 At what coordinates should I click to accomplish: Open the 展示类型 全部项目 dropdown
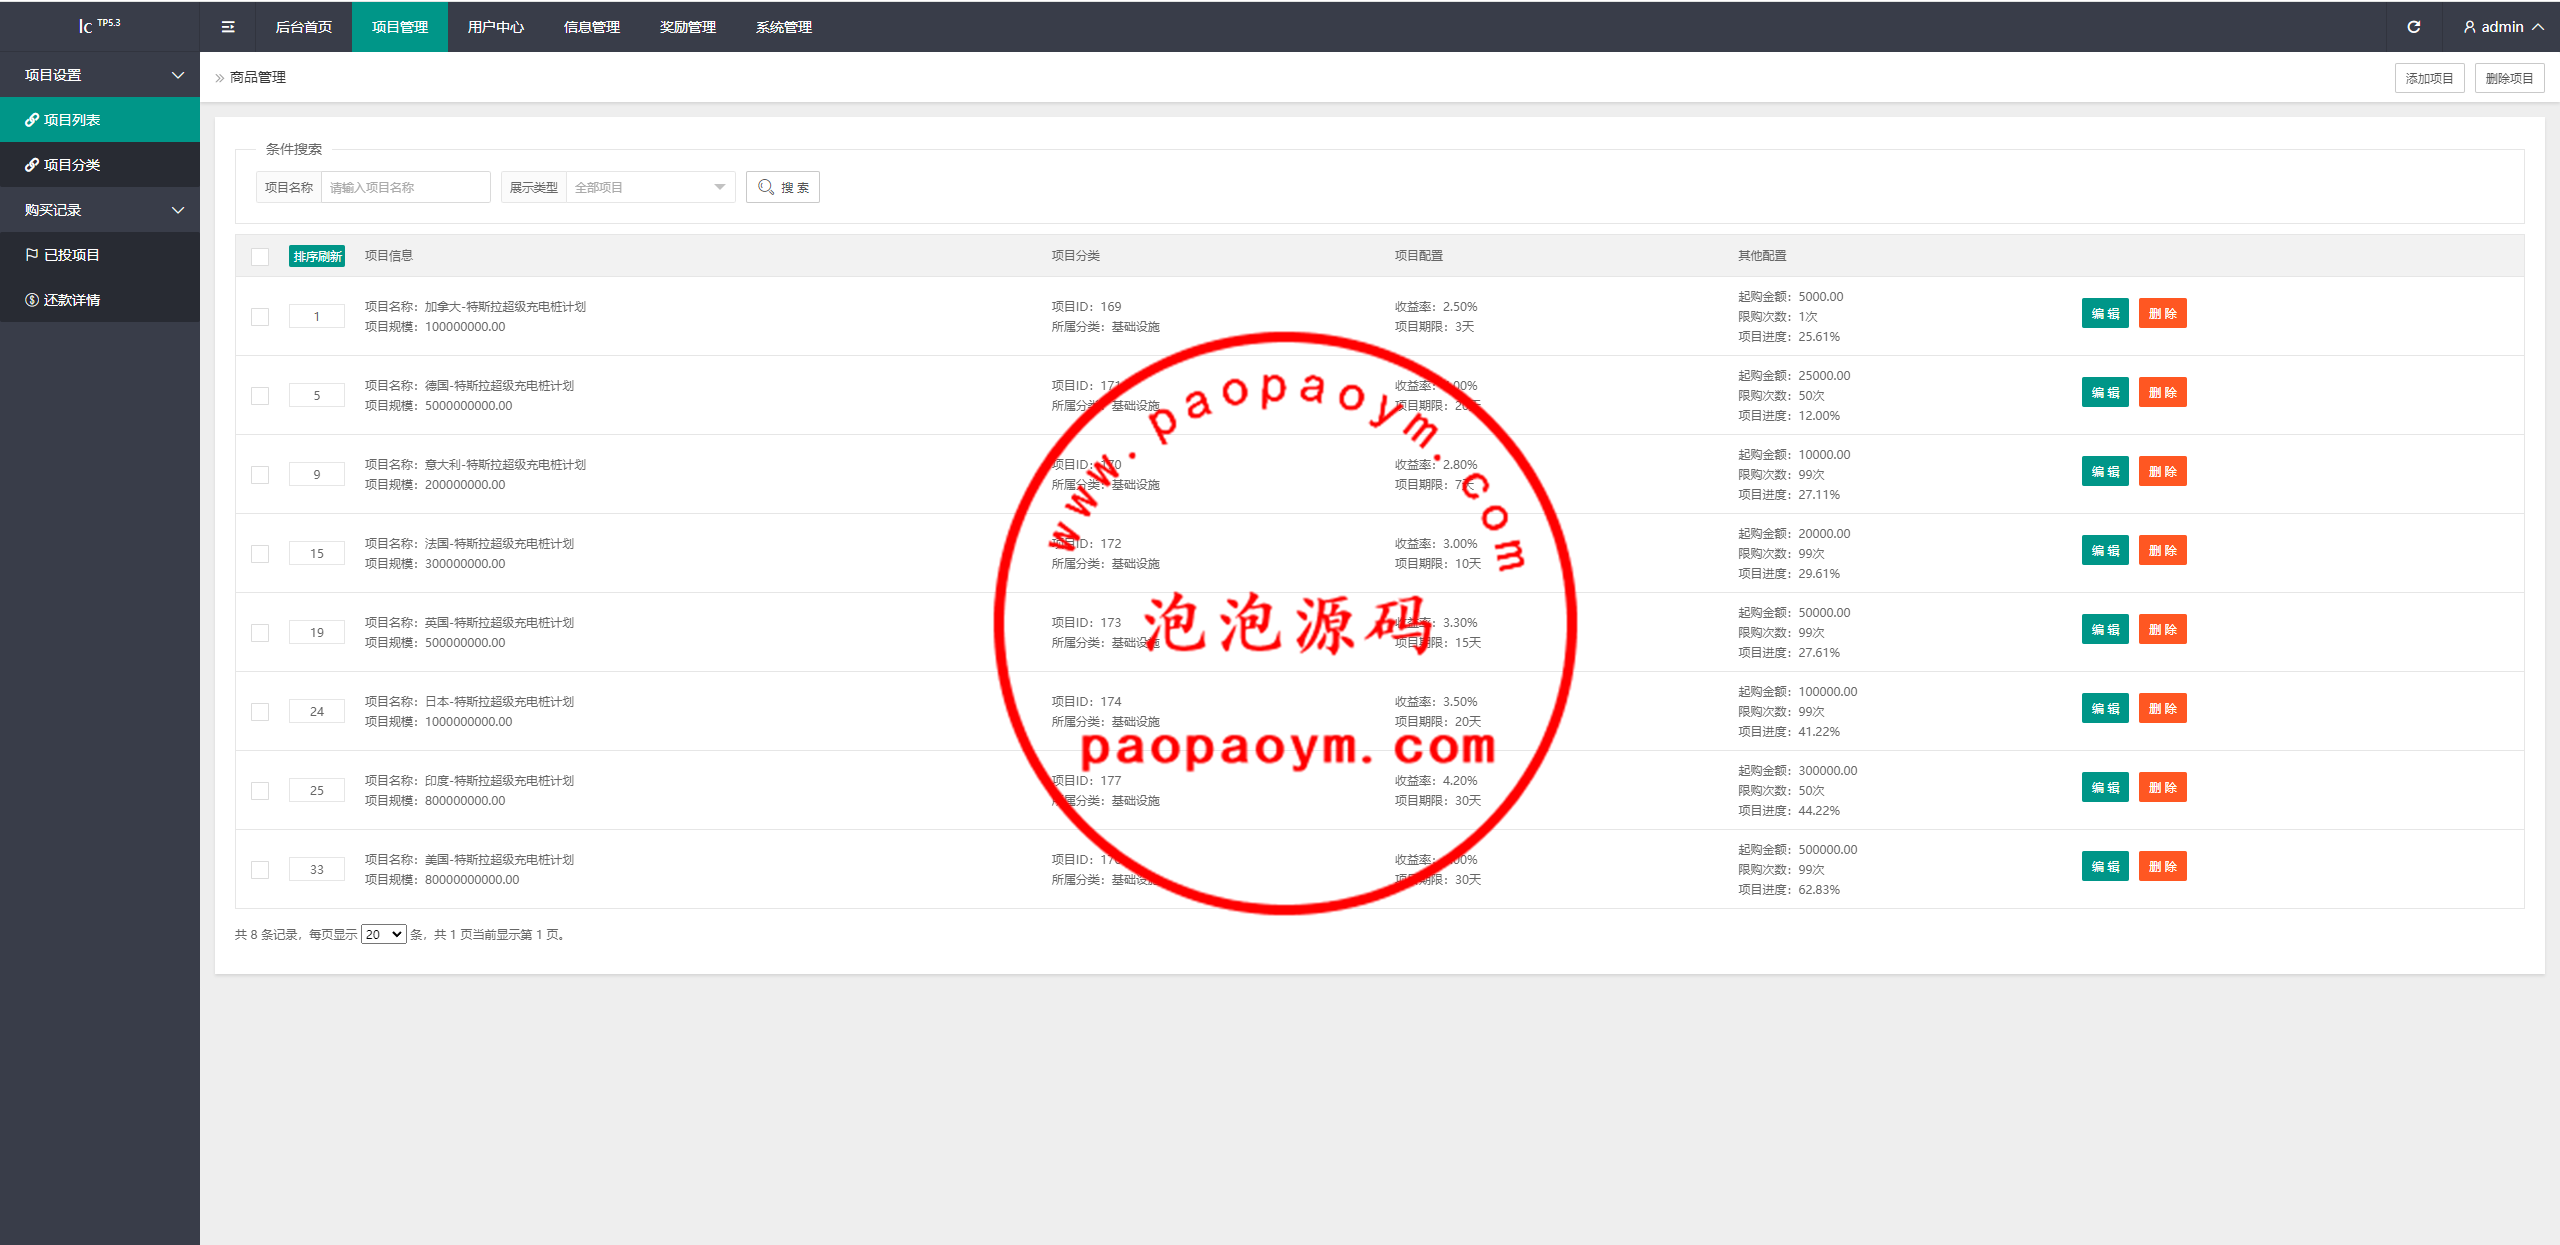pos(650,187)
